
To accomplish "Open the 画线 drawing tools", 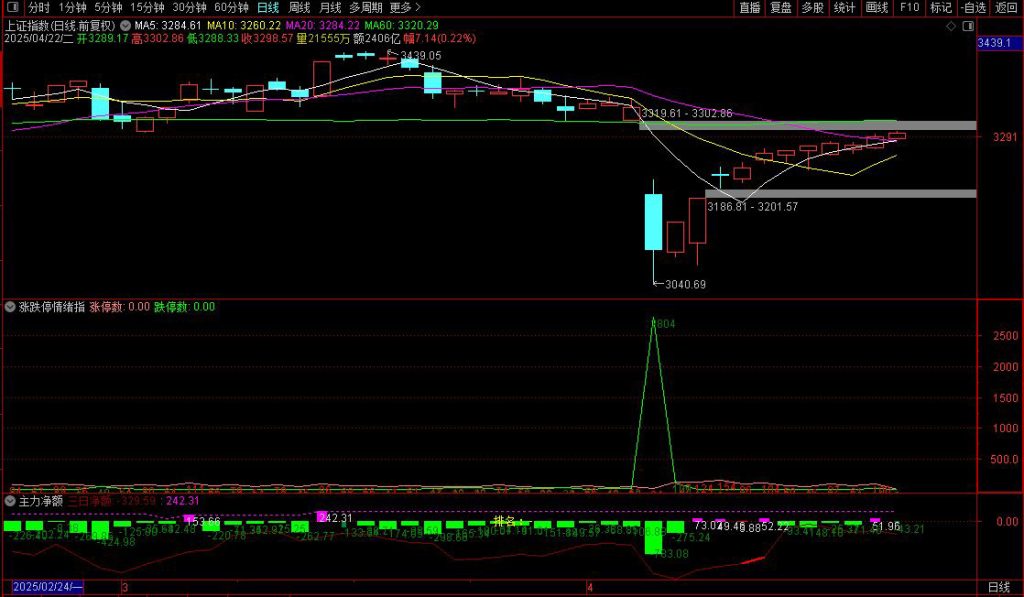I will (x=877, y=7).
